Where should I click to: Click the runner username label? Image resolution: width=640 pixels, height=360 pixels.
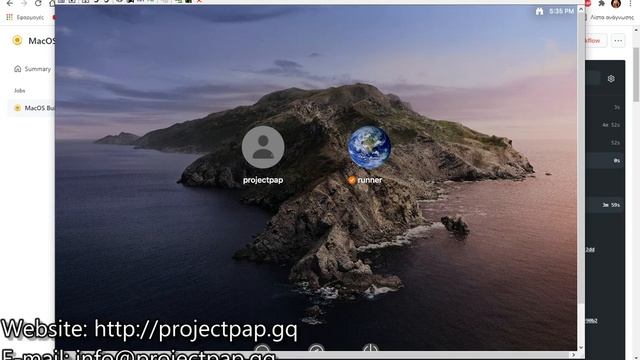370,180
